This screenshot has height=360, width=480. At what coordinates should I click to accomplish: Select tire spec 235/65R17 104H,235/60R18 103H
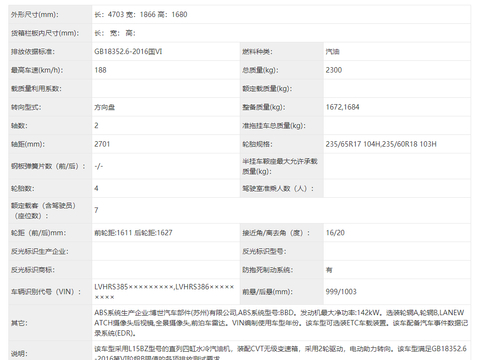[381, 144]
